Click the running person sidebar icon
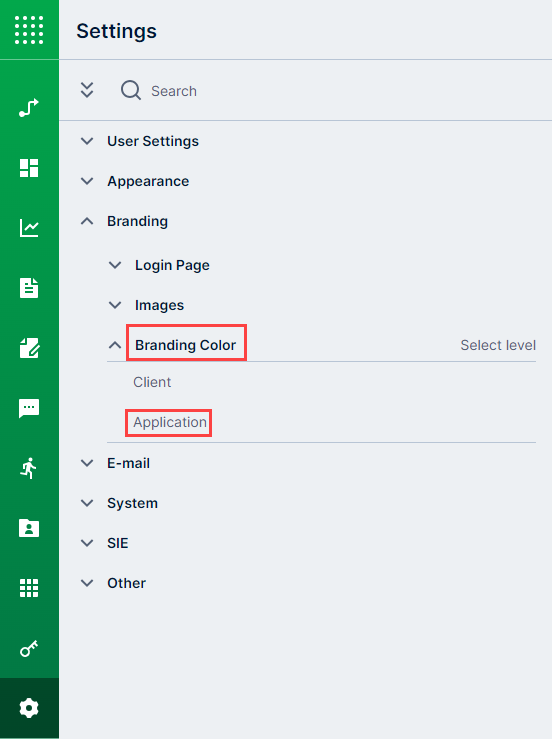Viewport: 552px width, 739px height. [29, 468]
